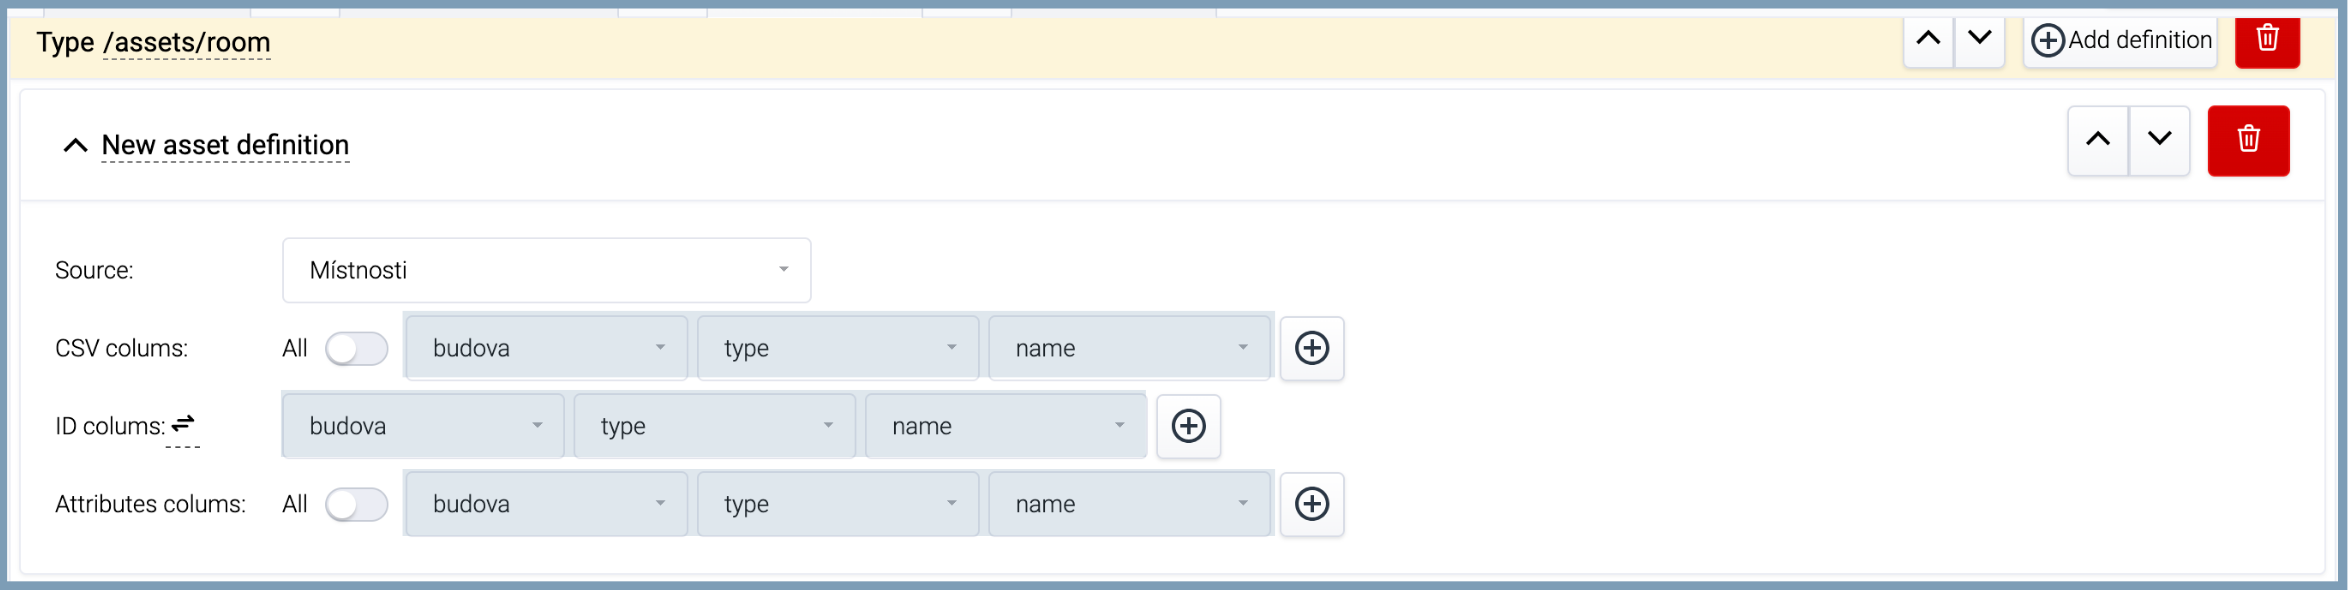Toggle All switch for CSV colums
The height and width of the screenshot is (590, 2348).
(356, 349)
